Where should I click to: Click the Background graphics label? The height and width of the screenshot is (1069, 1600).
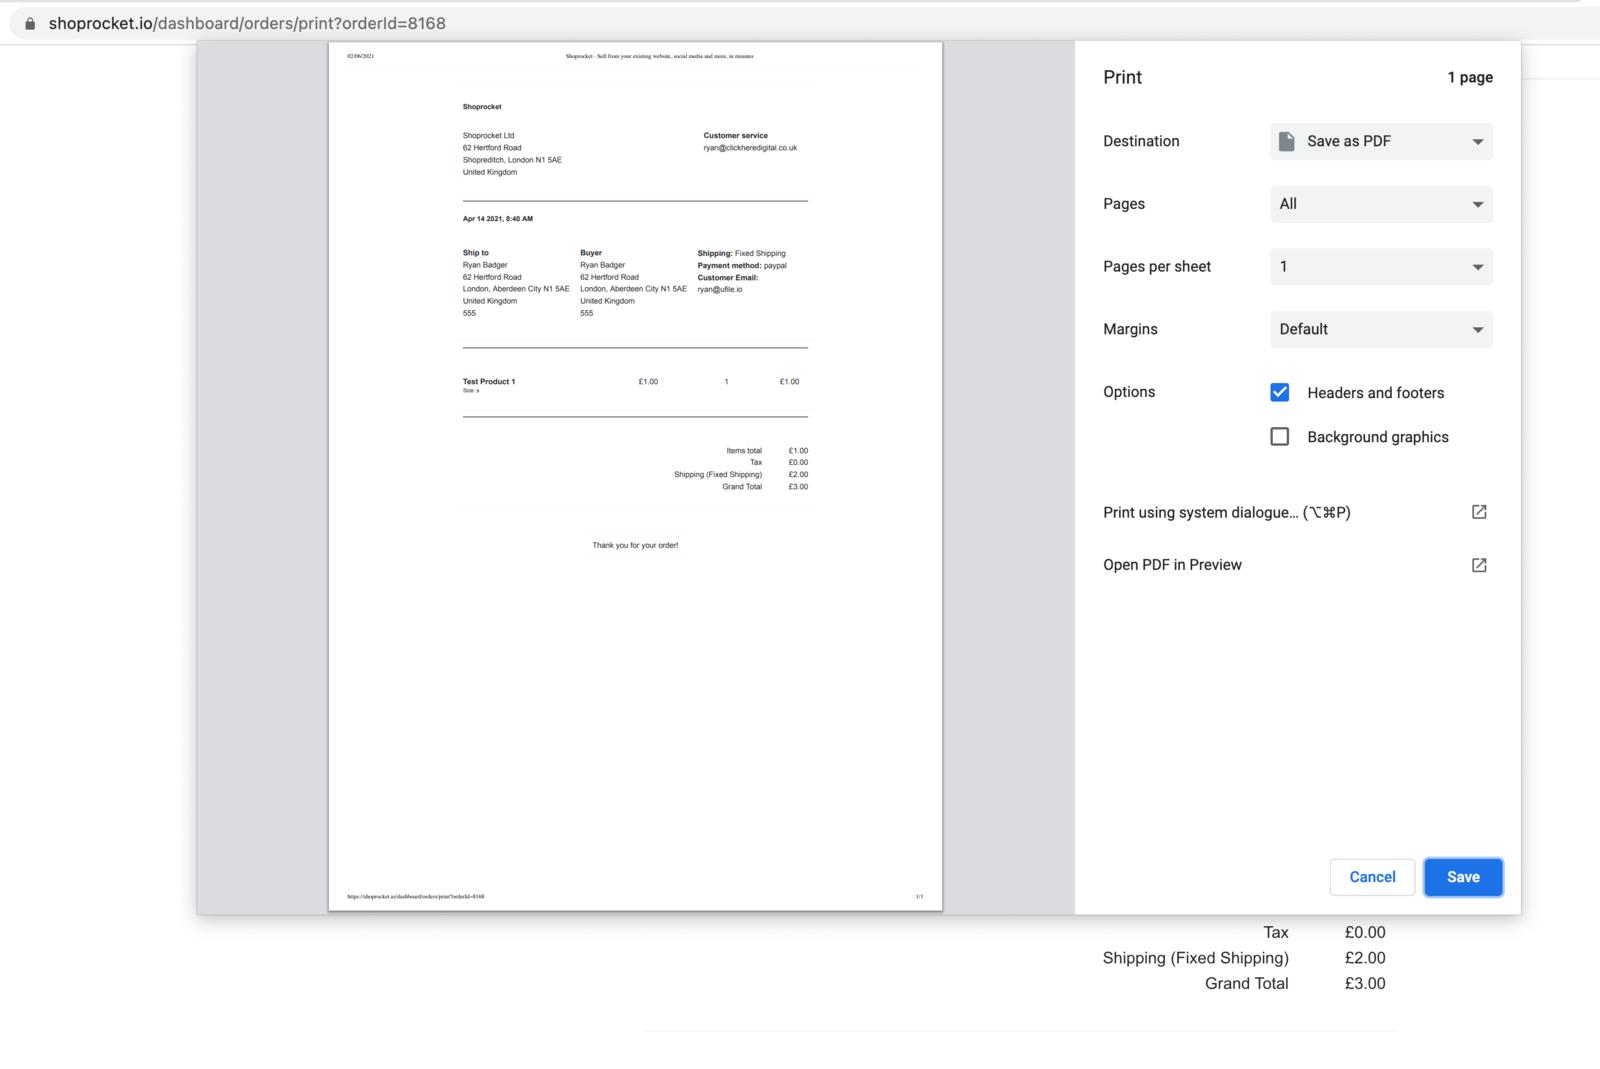click(1377, 437)
